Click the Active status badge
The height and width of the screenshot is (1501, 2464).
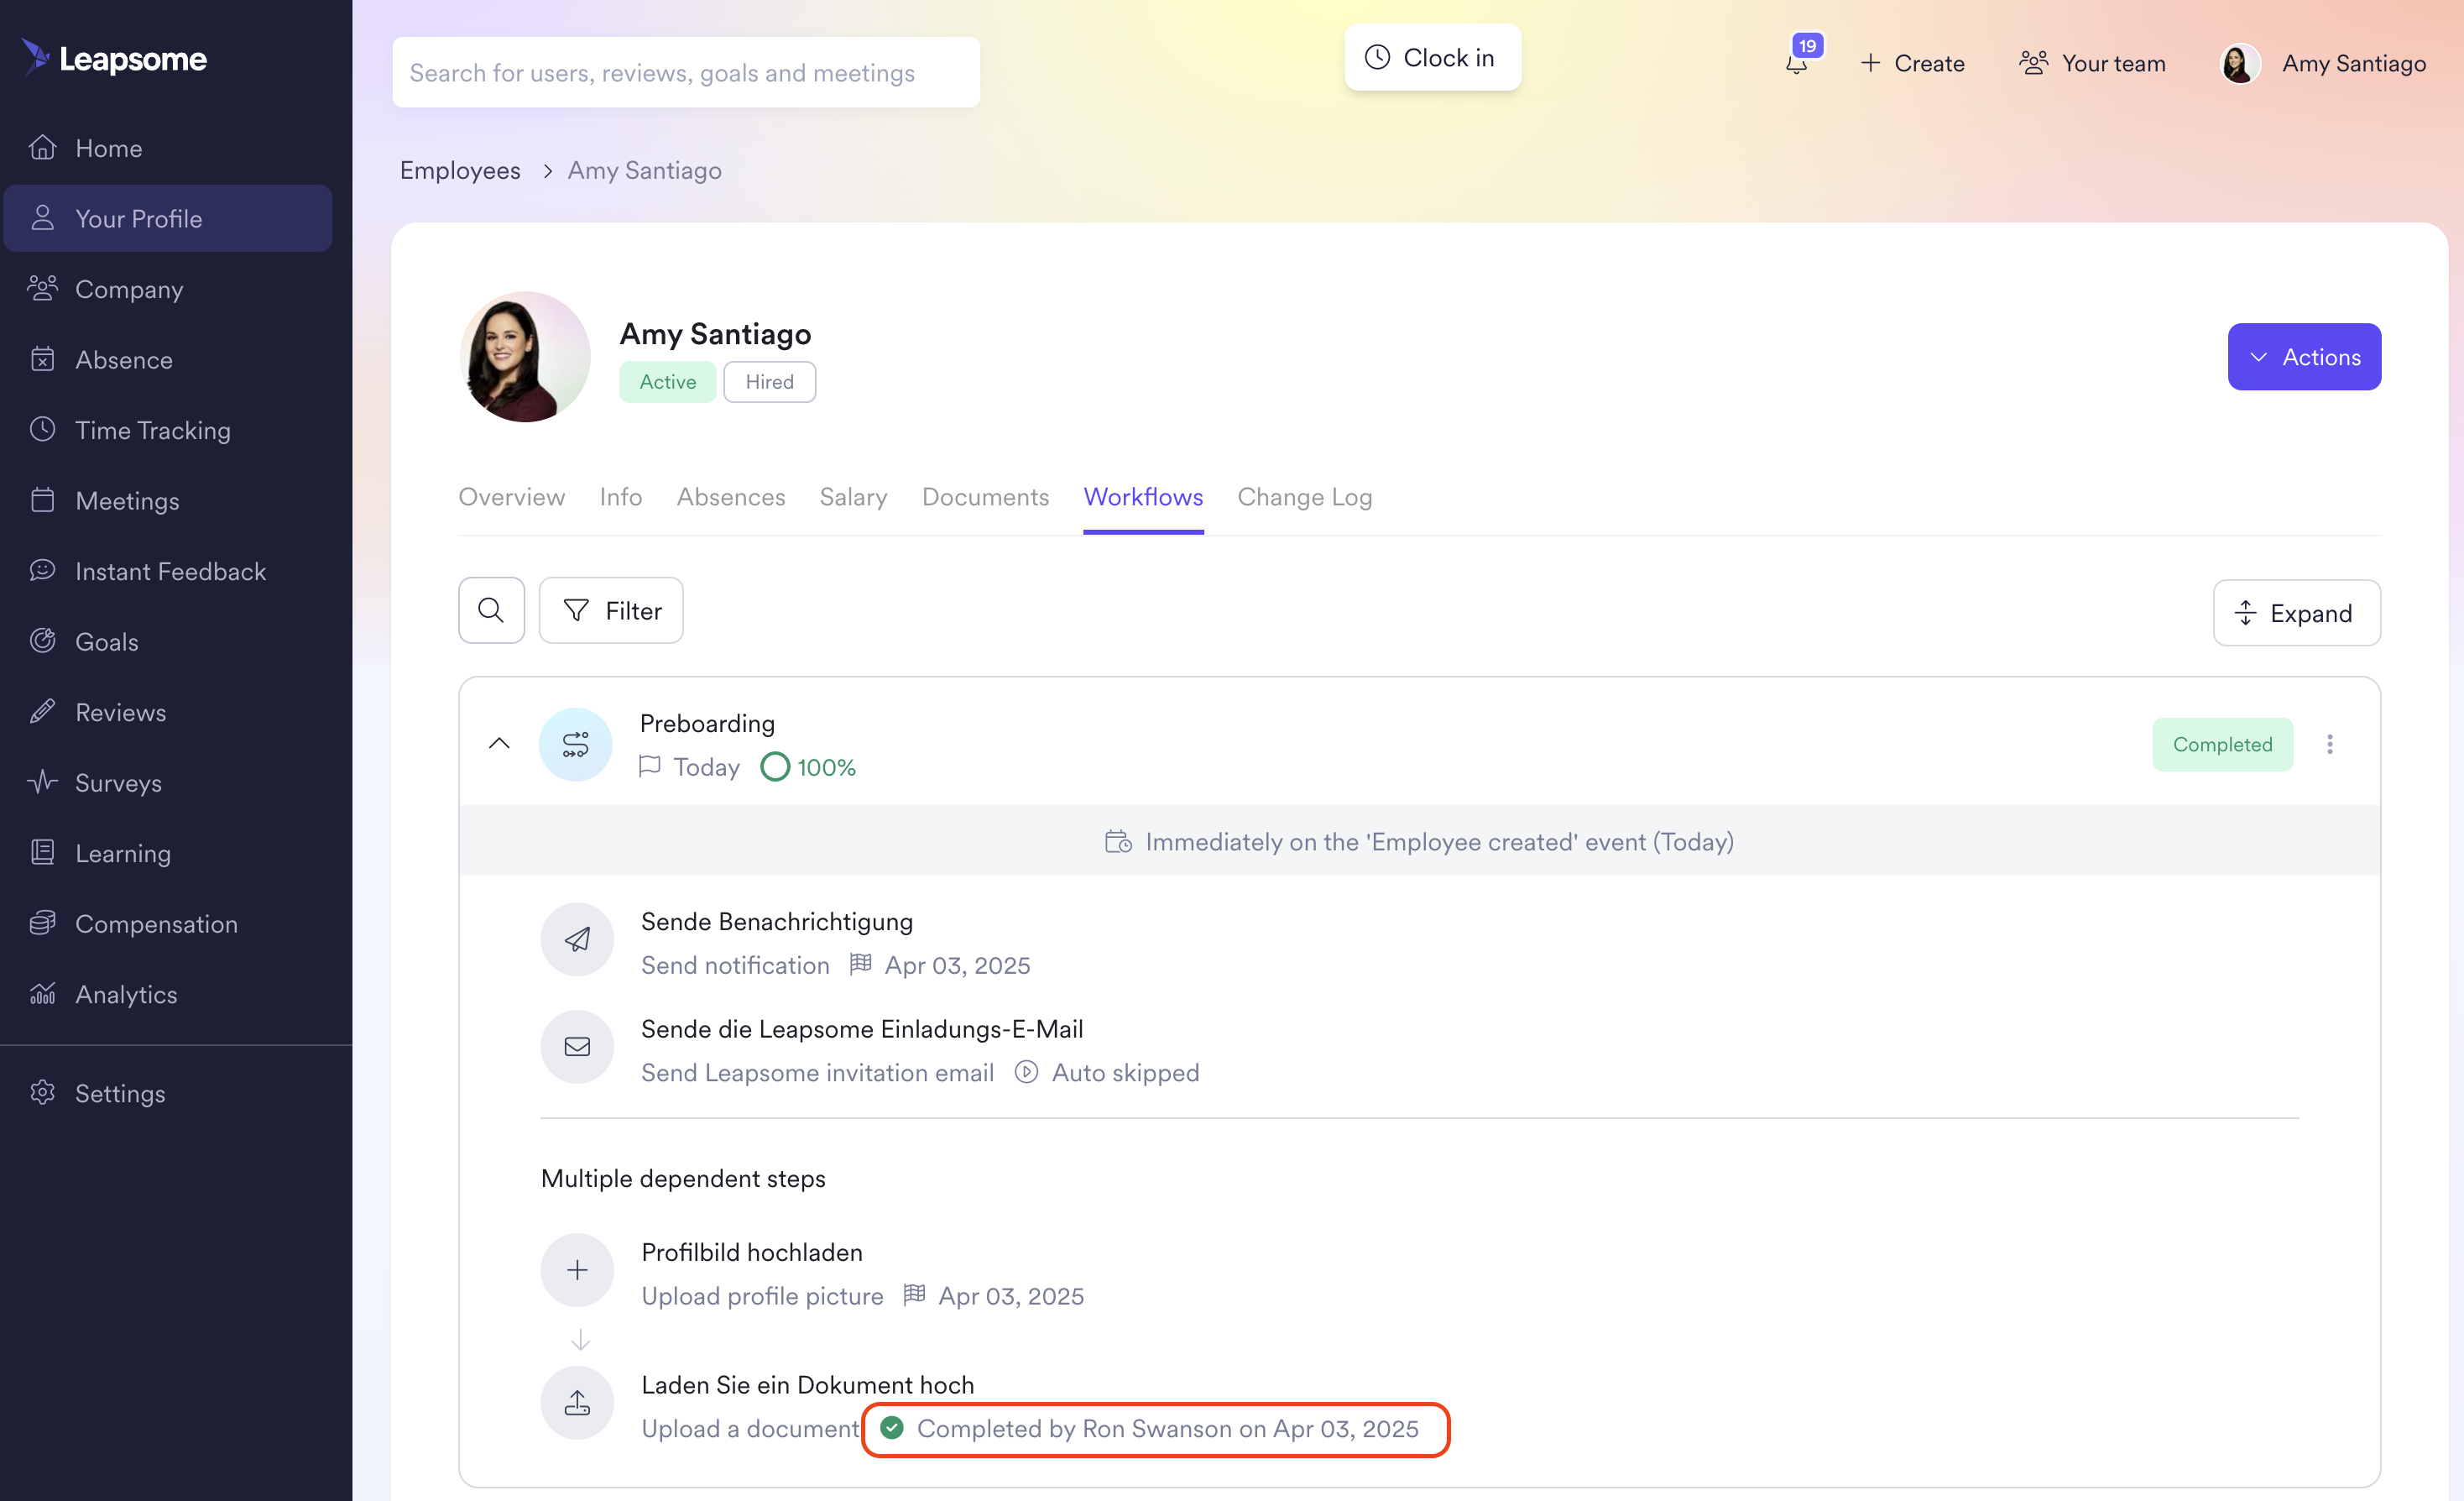(667, 382)
